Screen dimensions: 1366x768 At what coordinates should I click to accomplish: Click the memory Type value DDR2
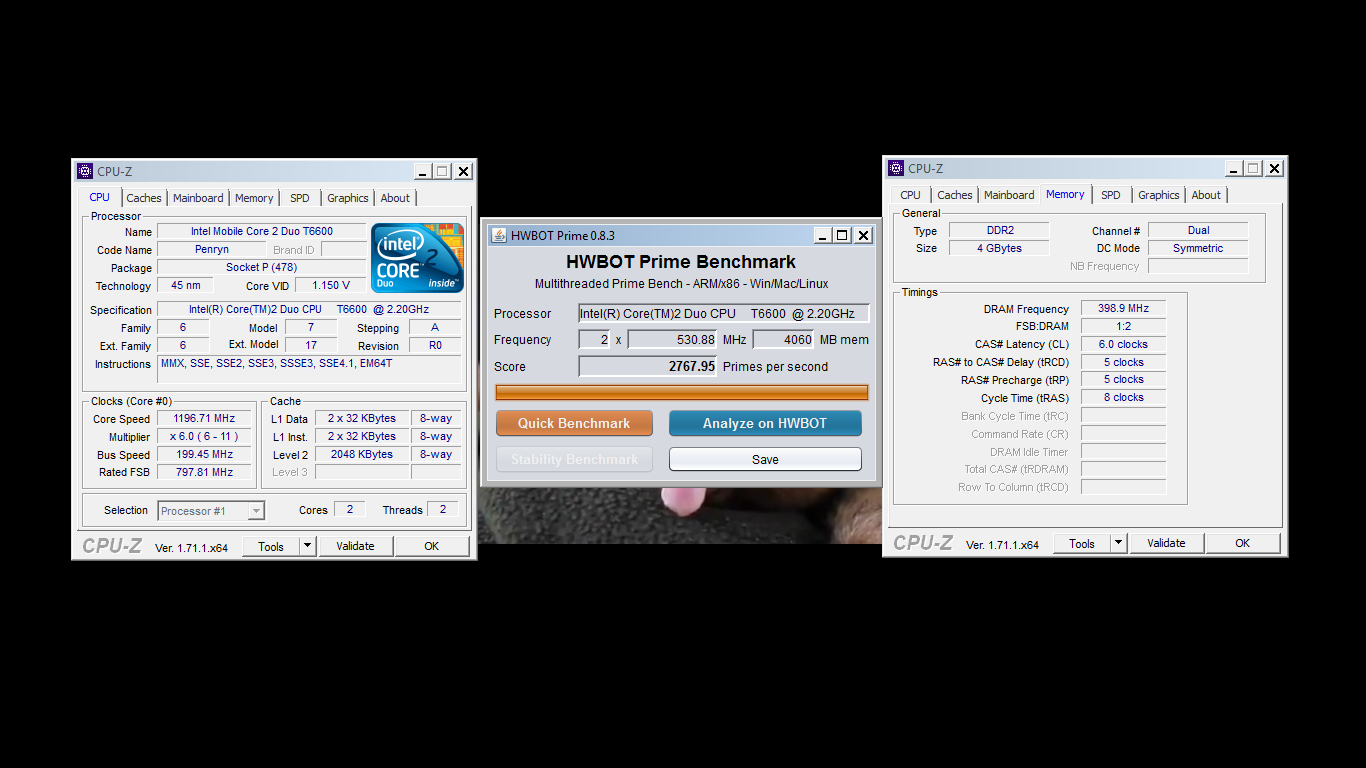click(999, 231)
